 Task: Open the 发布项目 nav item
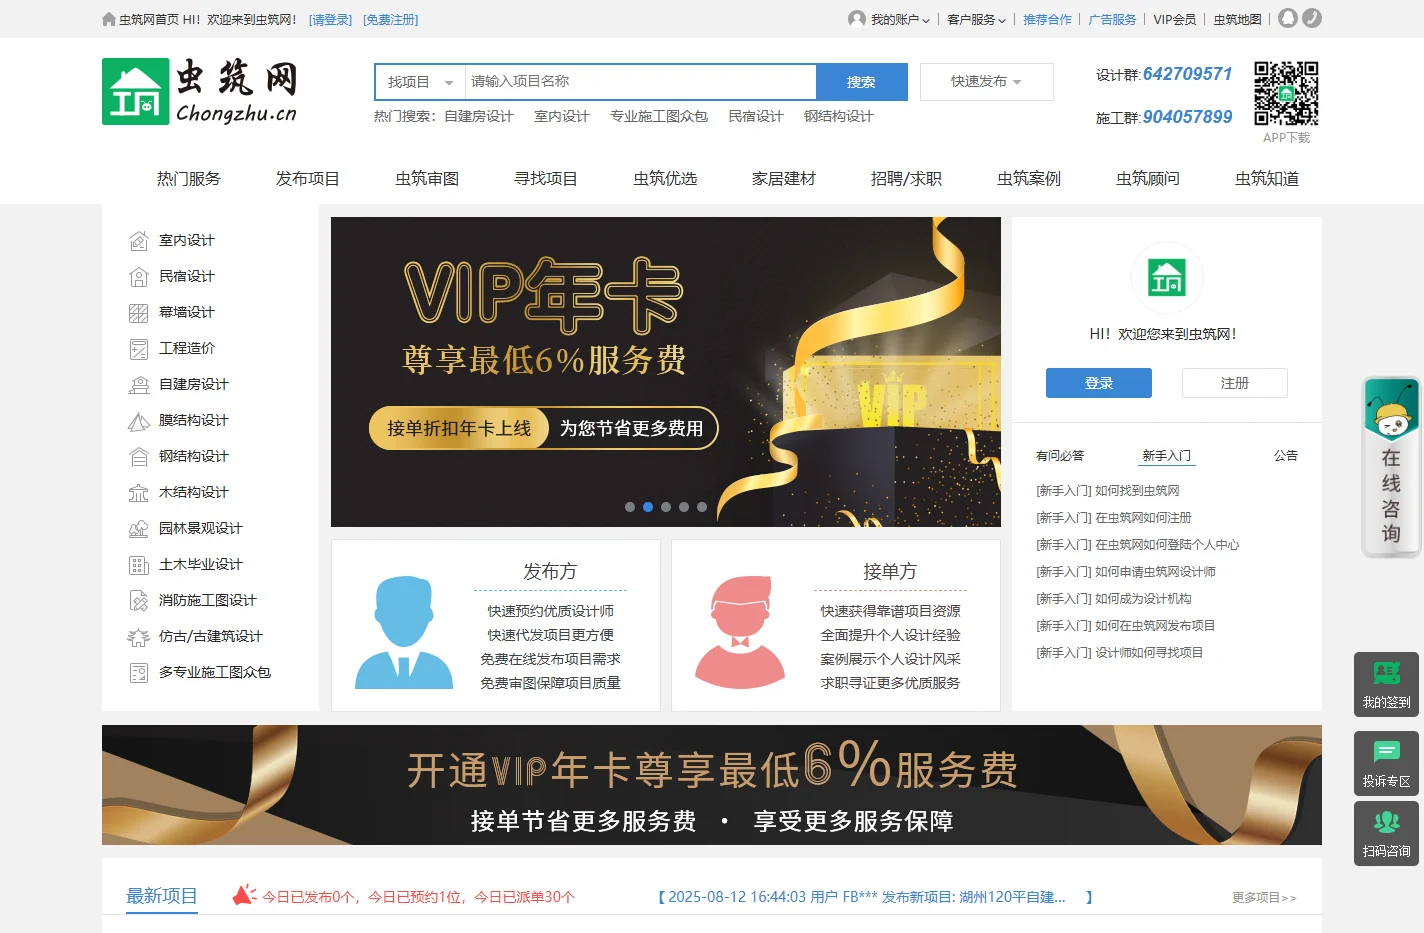coord(308,179)
